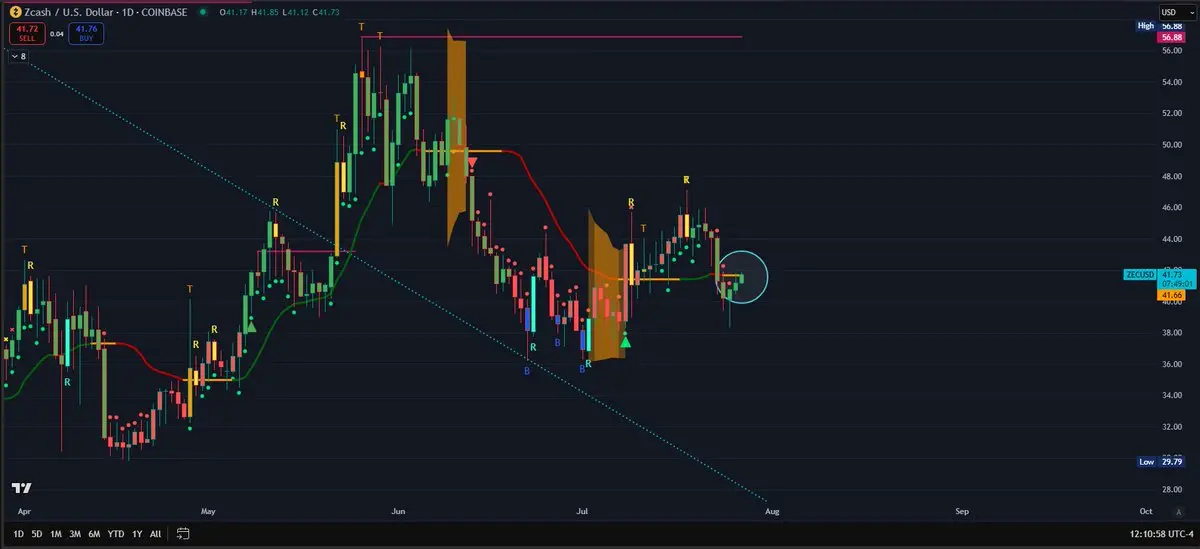
Task: Click the ZECUSD price label on axis
Action: (x=1139, y=274)
